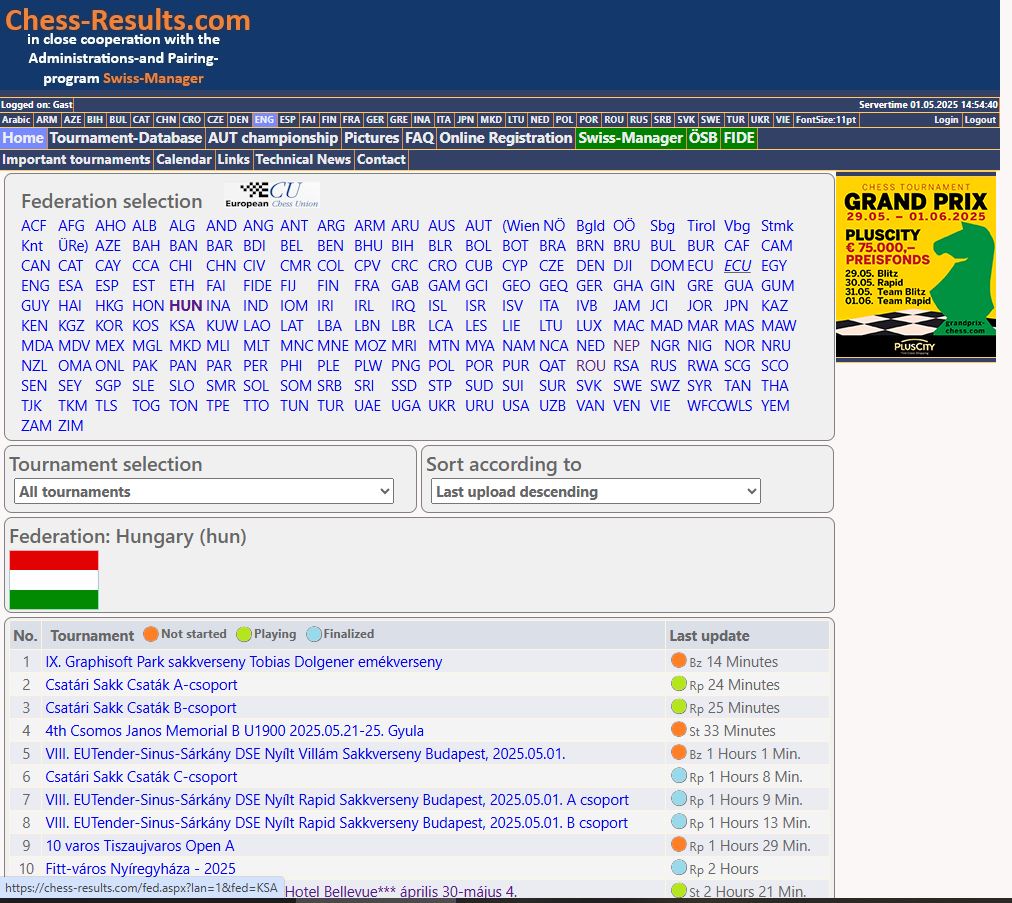
Task: Switch language to TUR
Action: [x=736, y=120]
